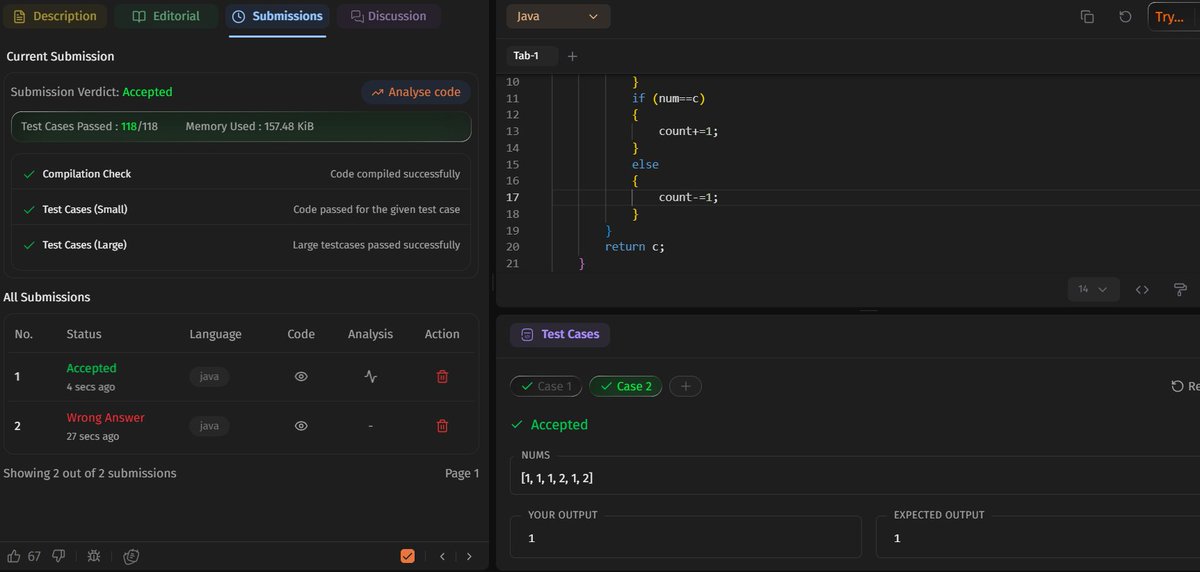The image size is (1200, 572).
Task: Click the Status column header
Action: (84, 334)
